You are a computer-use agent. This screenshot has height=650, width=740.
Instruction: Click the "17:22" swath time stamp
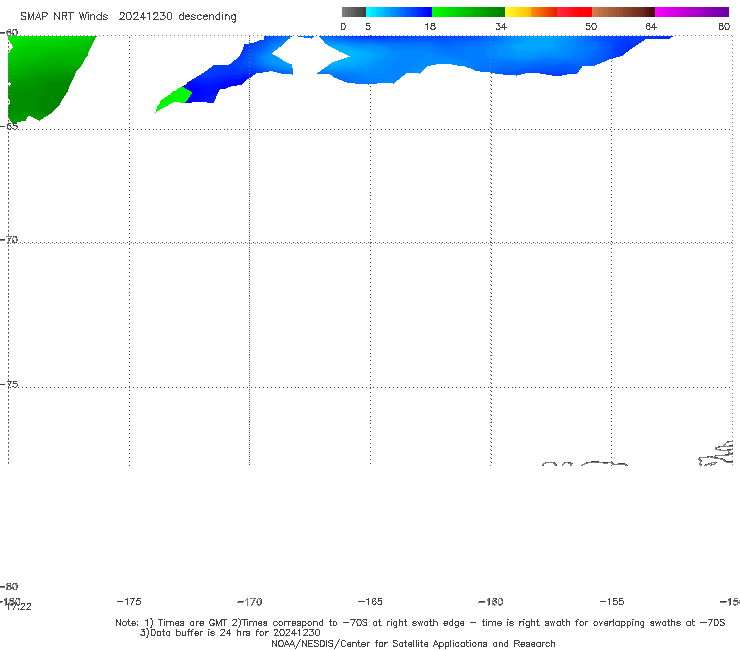[19, 607]
